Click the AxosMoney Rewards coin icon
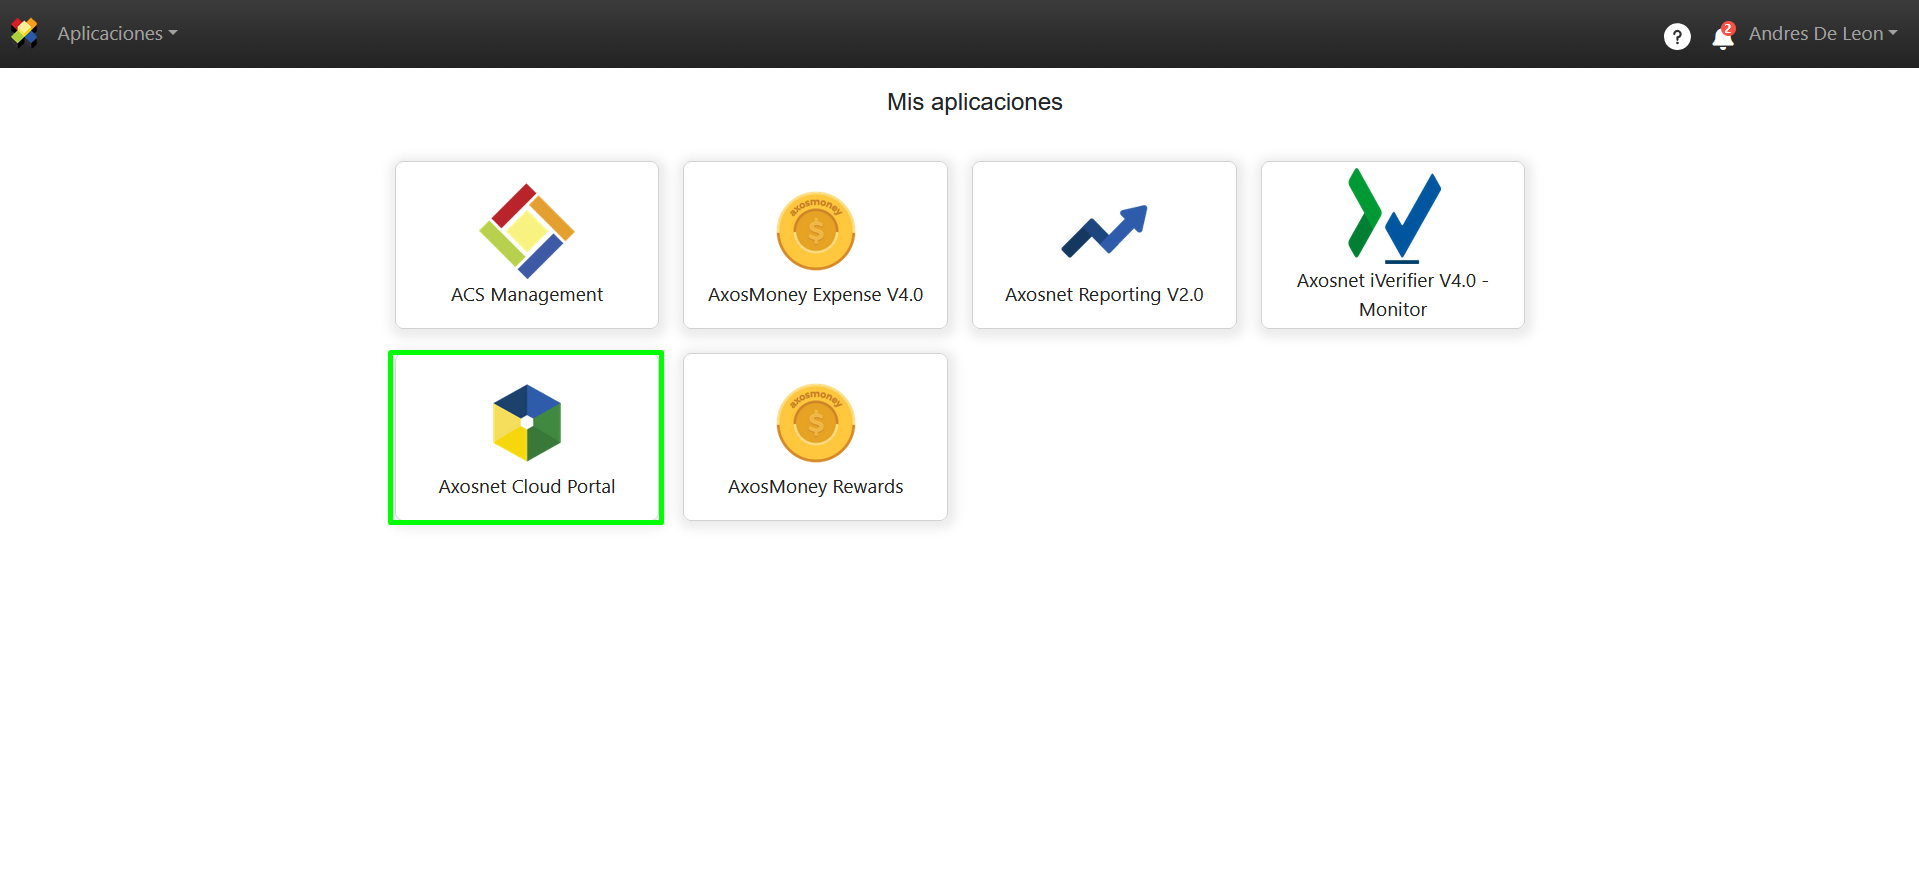 pyautogui.click(x=815, y=423)
